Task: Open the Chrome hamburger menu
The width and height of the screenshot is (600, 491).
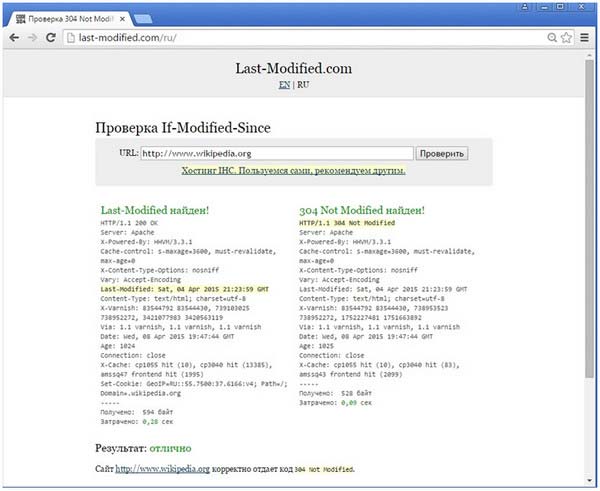Action: click(x=585, y=37)
